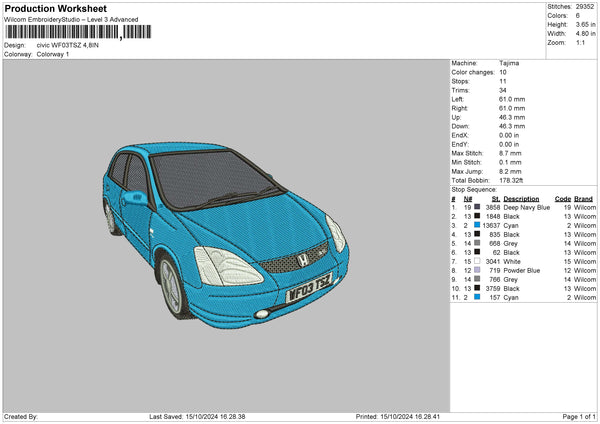The height and width of the screenshot is (424, 600).
Task: Click the Grey 668 thread swatch
Action: [476, 243]
